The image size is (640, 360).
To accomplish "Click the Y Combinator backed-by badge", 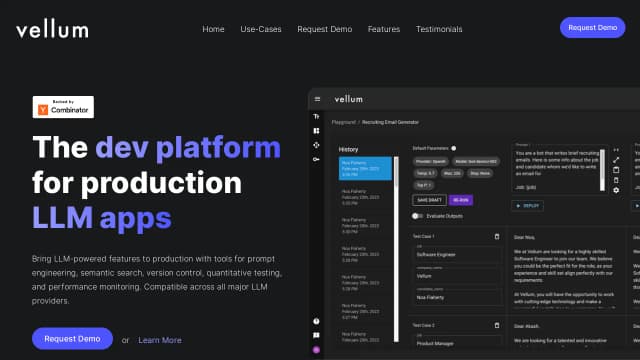I will pos(63,107).
